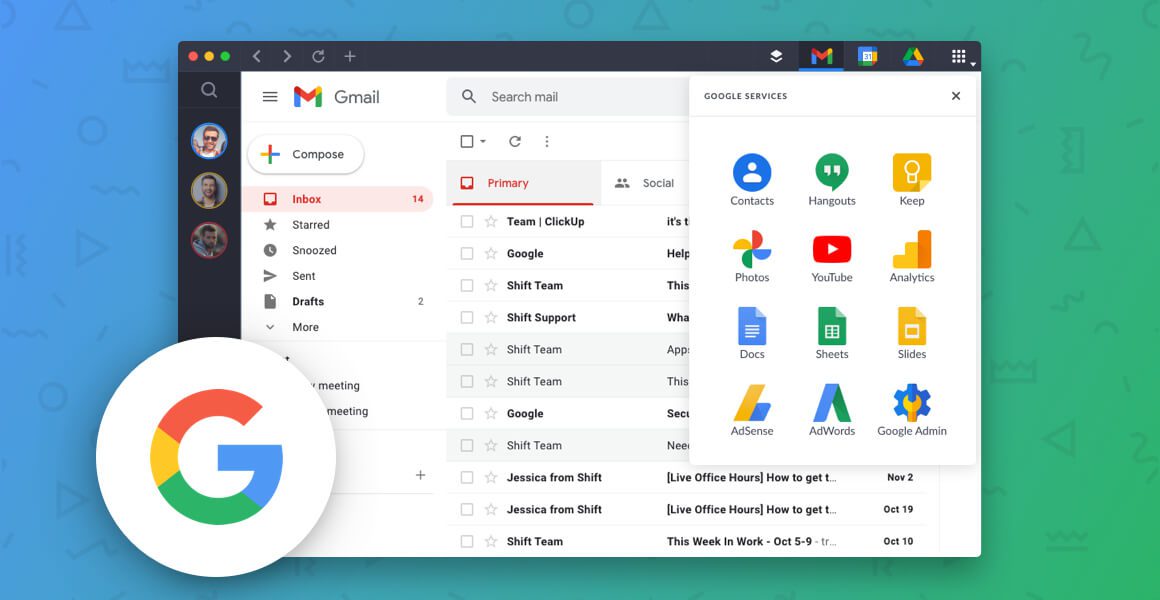This screenshot has width=1160, height=600.
Task: Click inside the Search mail field
Action: point(560,96)
